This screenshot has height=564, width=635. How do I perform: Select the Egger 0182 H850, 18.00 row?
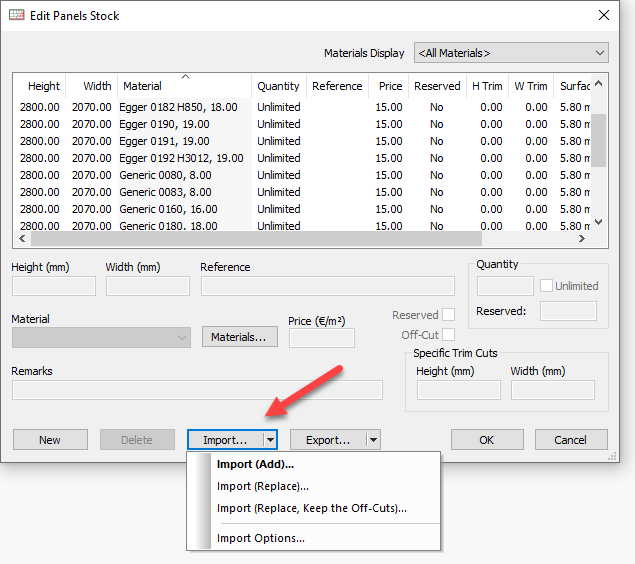tap(302, 107)
